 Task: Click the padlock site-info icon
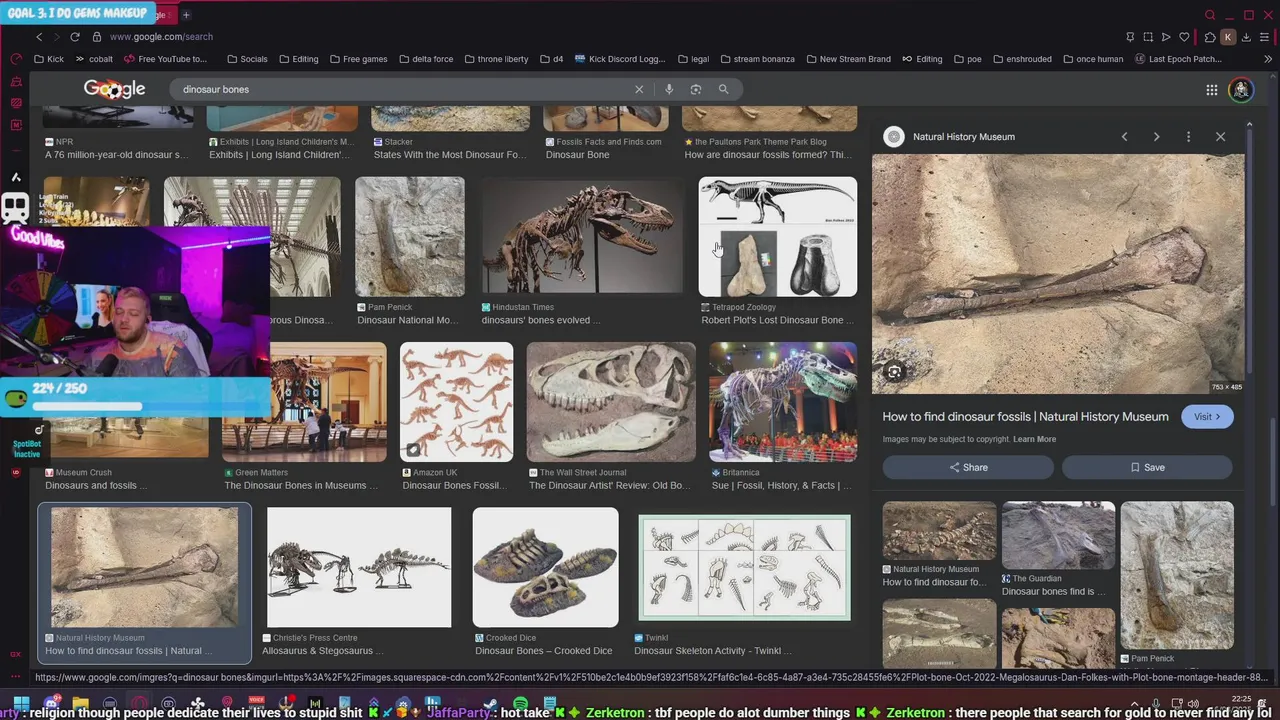97,37
